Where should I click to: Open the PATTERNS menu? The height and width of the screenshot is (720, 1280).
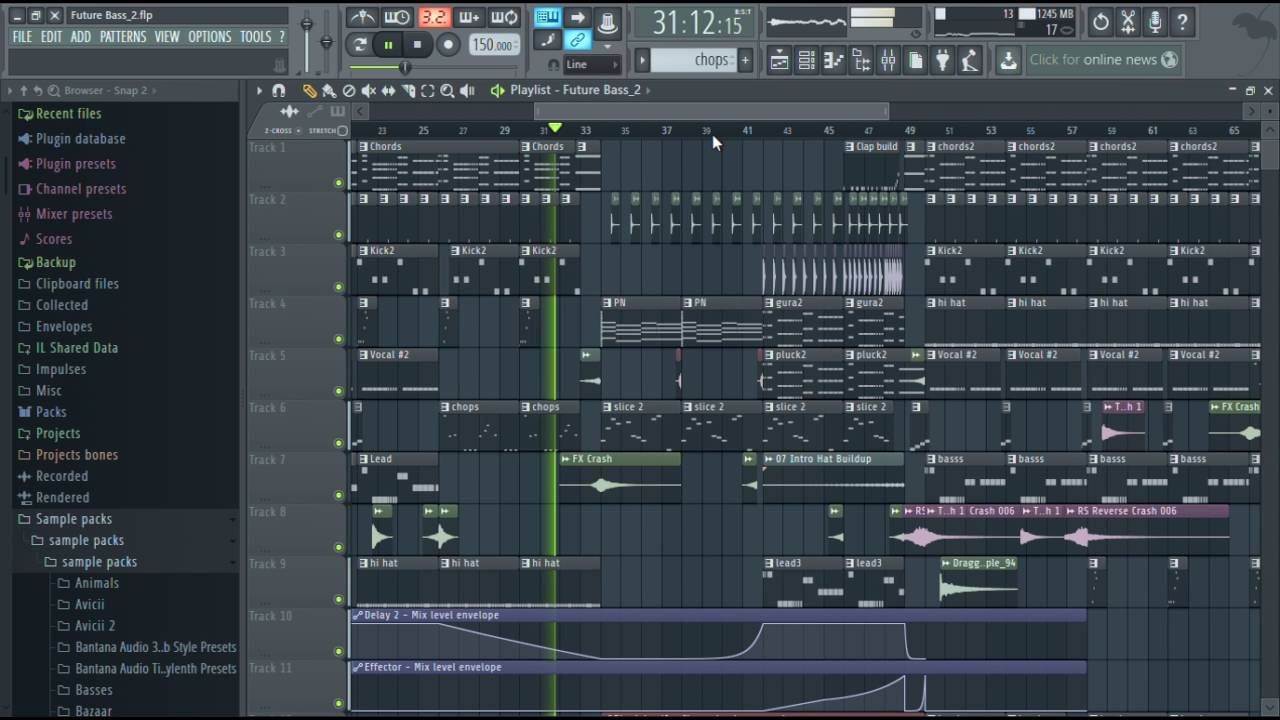(123, 37)
